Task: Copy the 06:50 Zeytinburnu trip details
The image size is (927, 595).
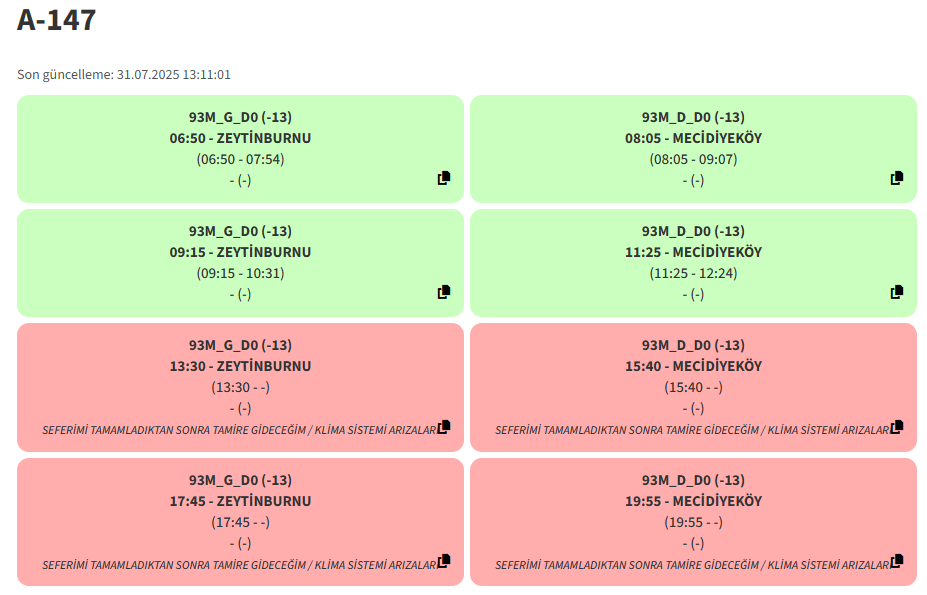Action: (x=444, y=178)
